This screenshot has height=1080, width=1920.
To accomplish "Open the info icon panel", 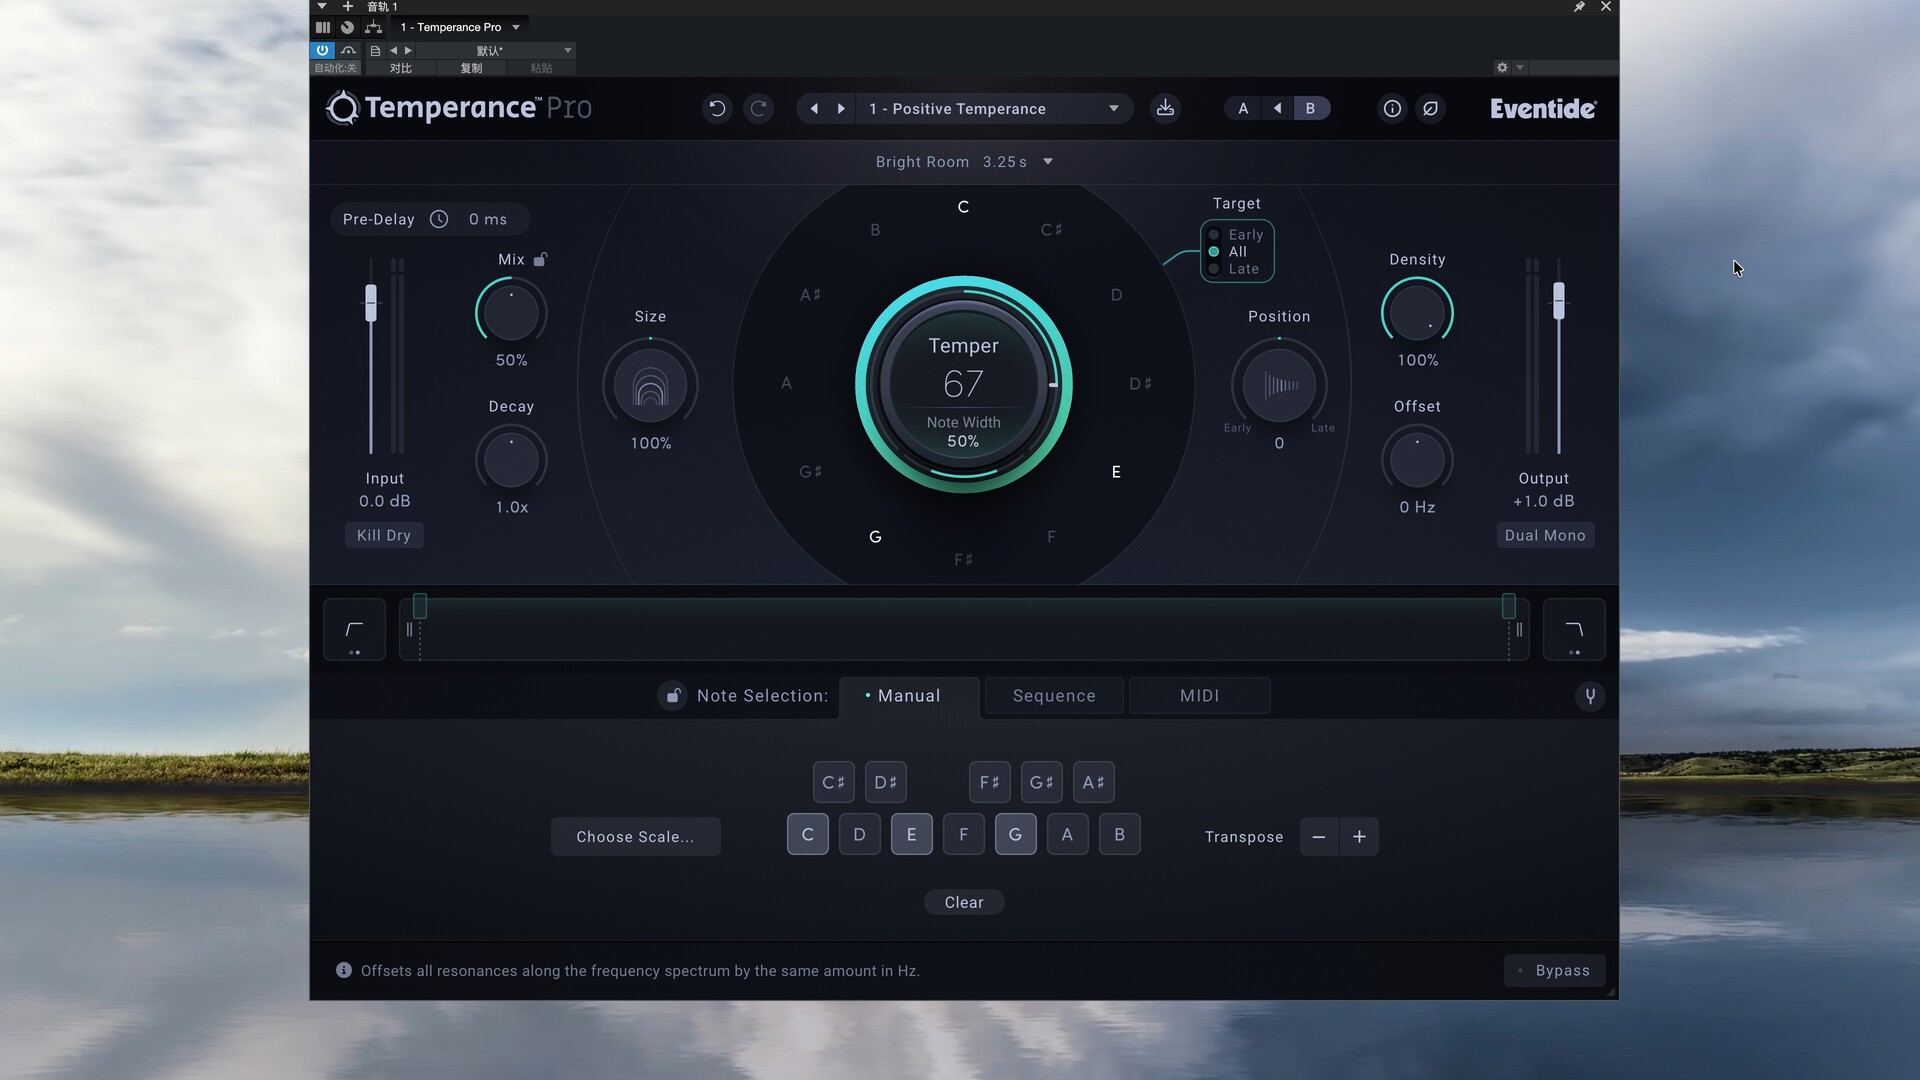I will click(x=1392, y=108).
